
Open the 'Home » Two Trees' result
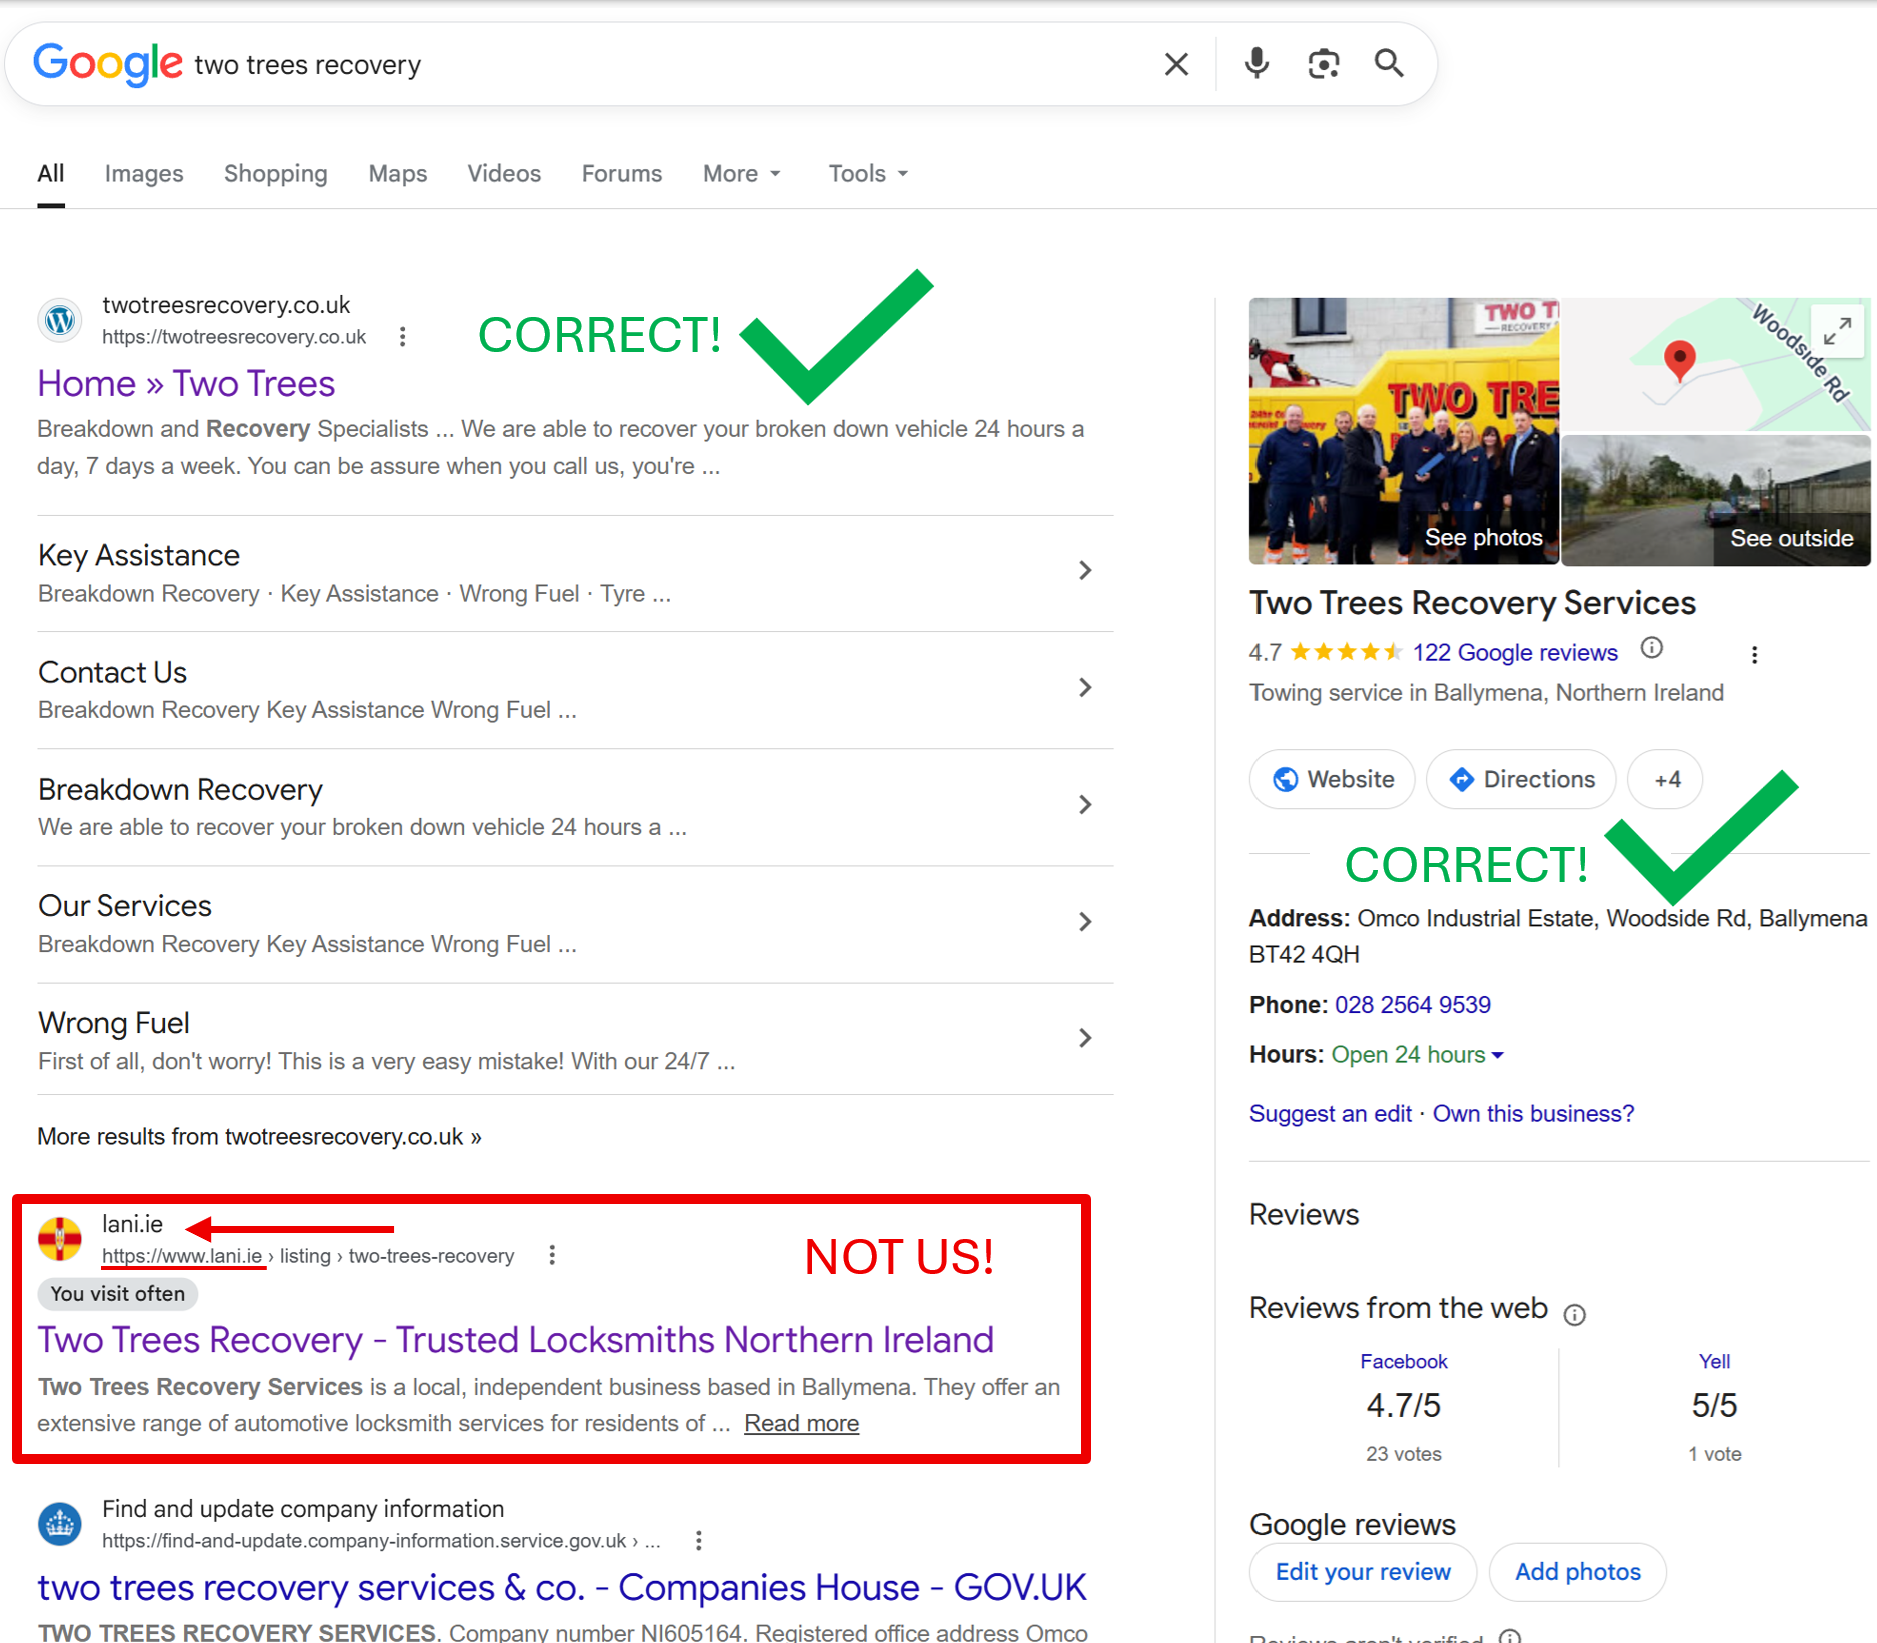click(186, 384)
